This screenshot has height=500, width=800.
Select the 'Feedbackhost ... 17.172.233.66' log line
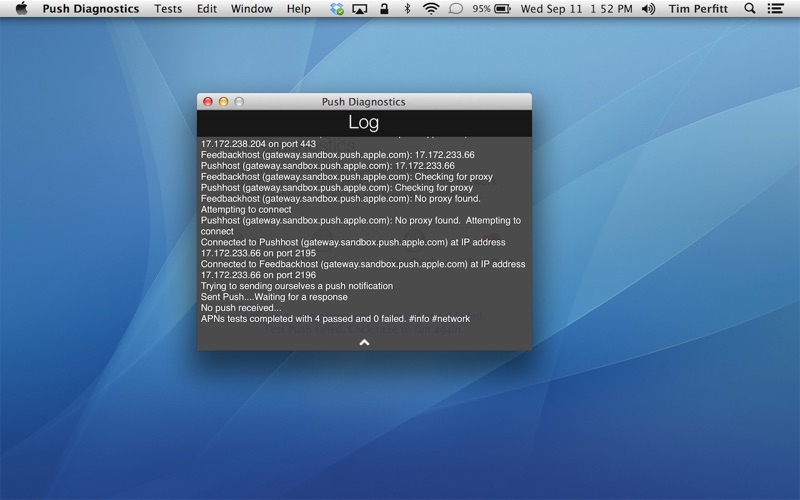[337, 155]
